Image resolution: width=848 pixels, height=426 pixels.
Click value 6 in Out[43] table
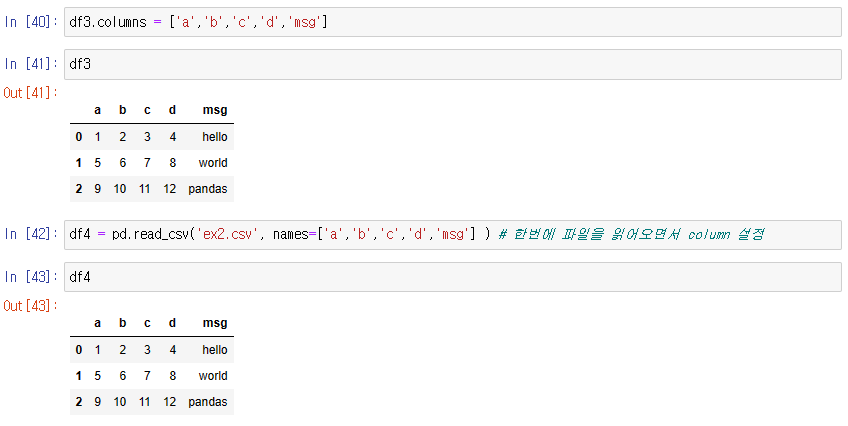pyautogui.click(x=123, y=376)
